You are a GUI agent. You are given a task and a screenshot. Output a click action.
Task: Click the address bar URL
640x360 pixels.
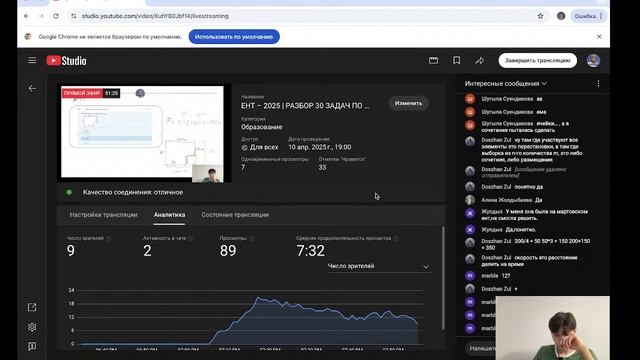155,16
